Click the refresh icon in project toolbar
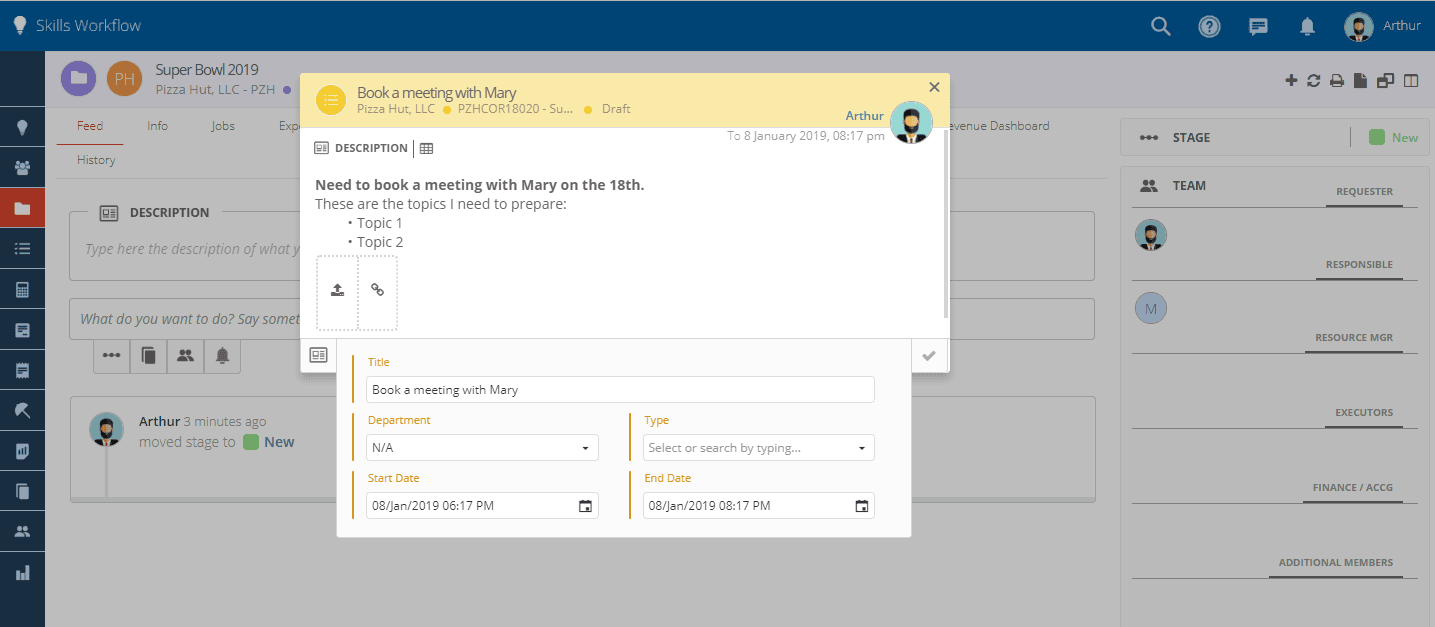 [1314, 81]
